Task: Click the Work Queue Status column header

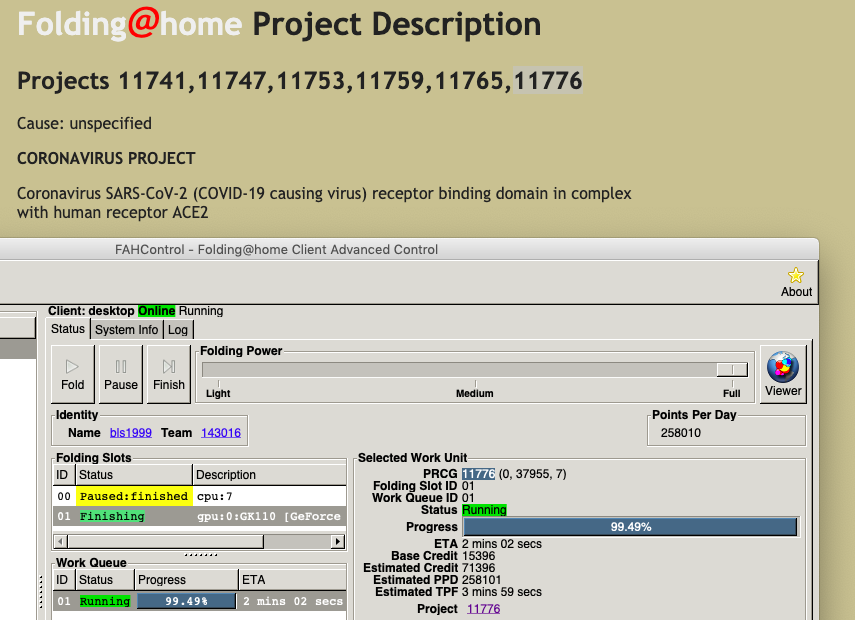Action: click(x=104, y=580)
